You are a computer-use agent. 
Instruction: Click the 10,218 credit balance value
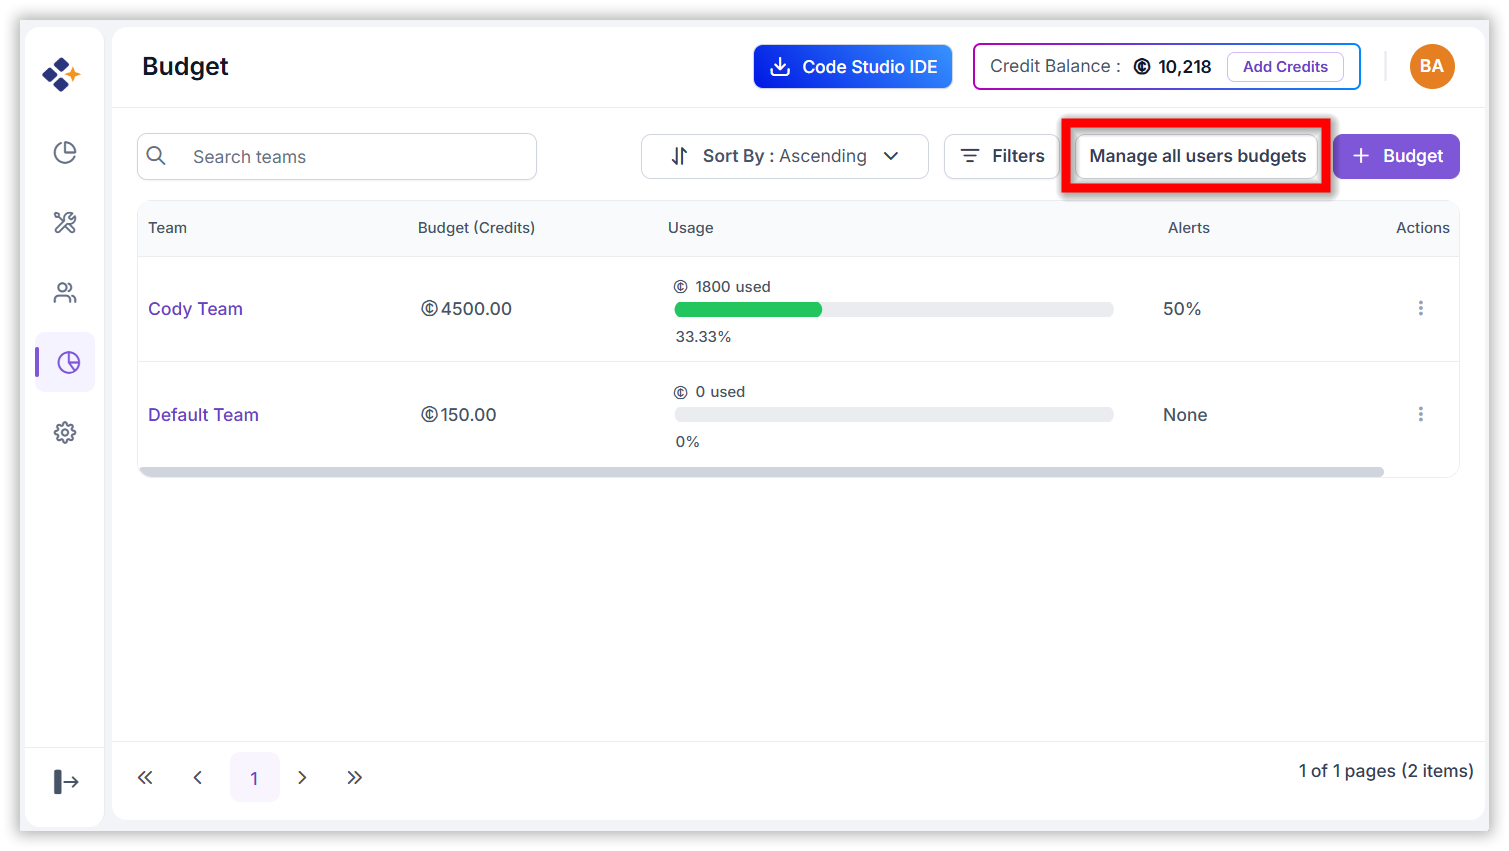coord(1185,67)
